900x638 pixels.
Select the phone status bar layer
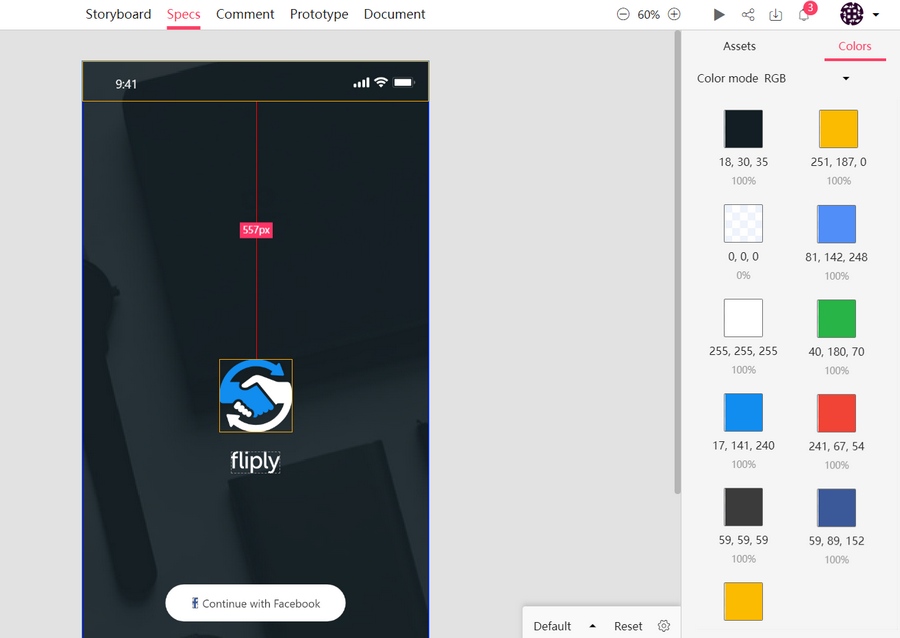[255, 81]
